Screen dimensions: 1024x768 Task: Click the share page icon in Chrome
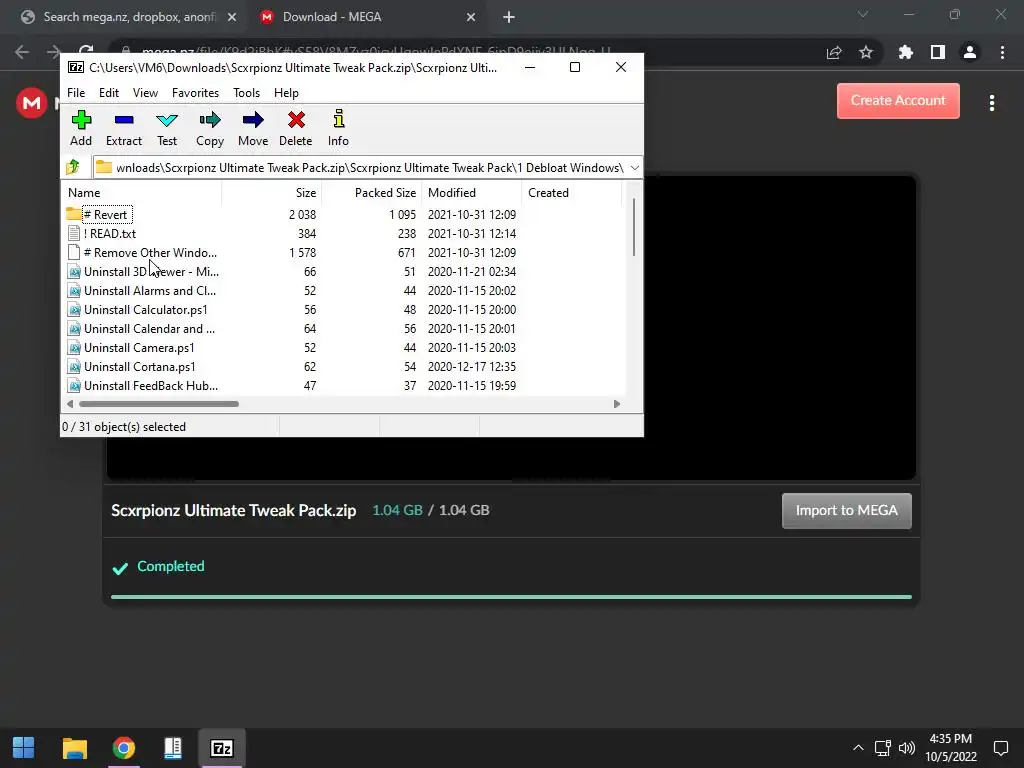834,52
